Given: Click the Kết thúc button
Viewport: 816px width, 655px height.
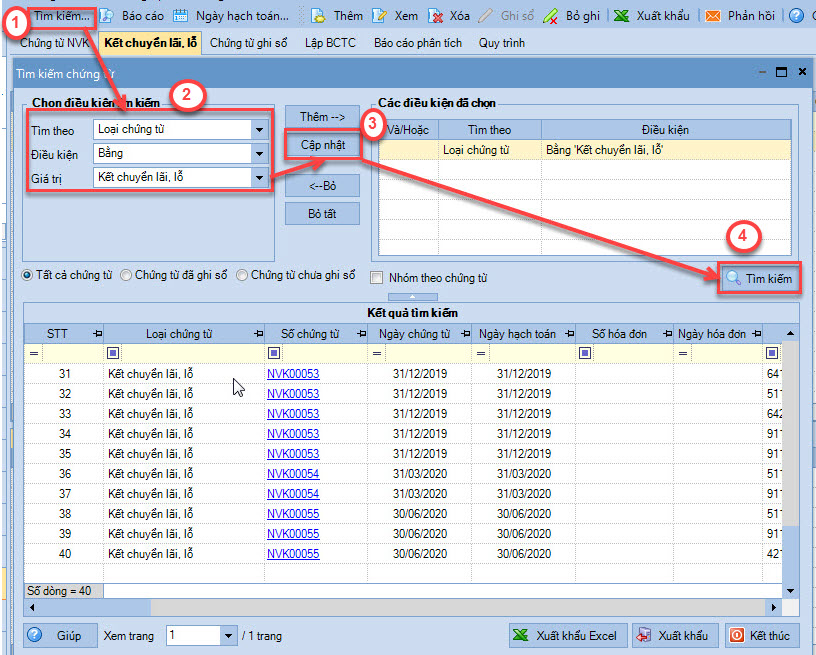Looking at the screenshot, I should click(762, 635).
